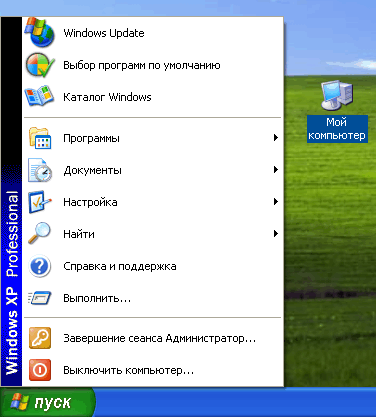Screen dimensions: 376x417
Task: Click the Найти magnifying glass icon
Action: pos(39,233)
